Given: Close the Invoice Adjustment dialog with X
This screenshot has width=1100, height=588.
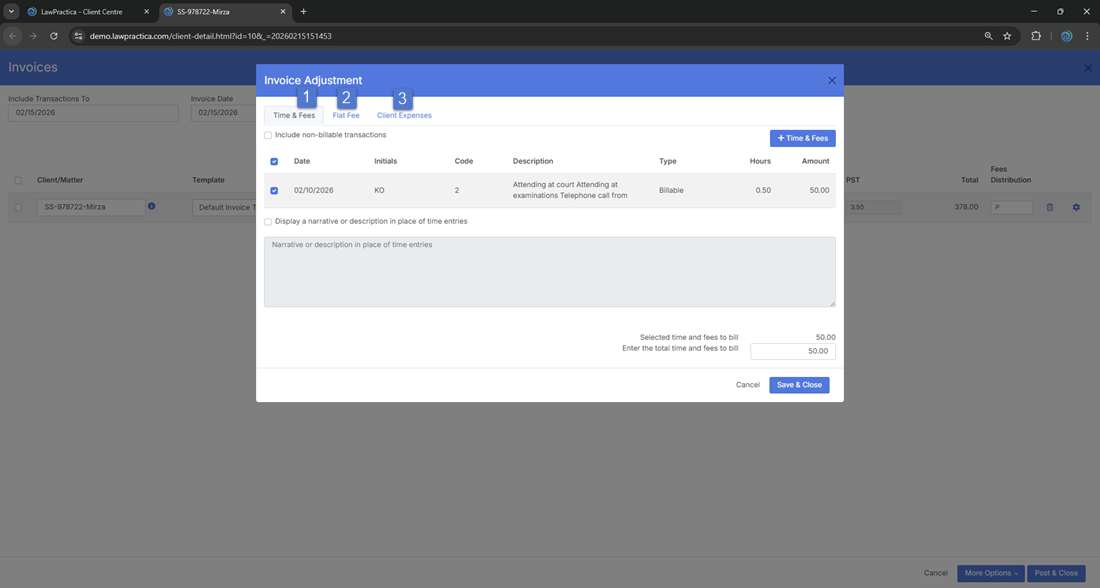Looking at the screenshot, I should [831, 81].
